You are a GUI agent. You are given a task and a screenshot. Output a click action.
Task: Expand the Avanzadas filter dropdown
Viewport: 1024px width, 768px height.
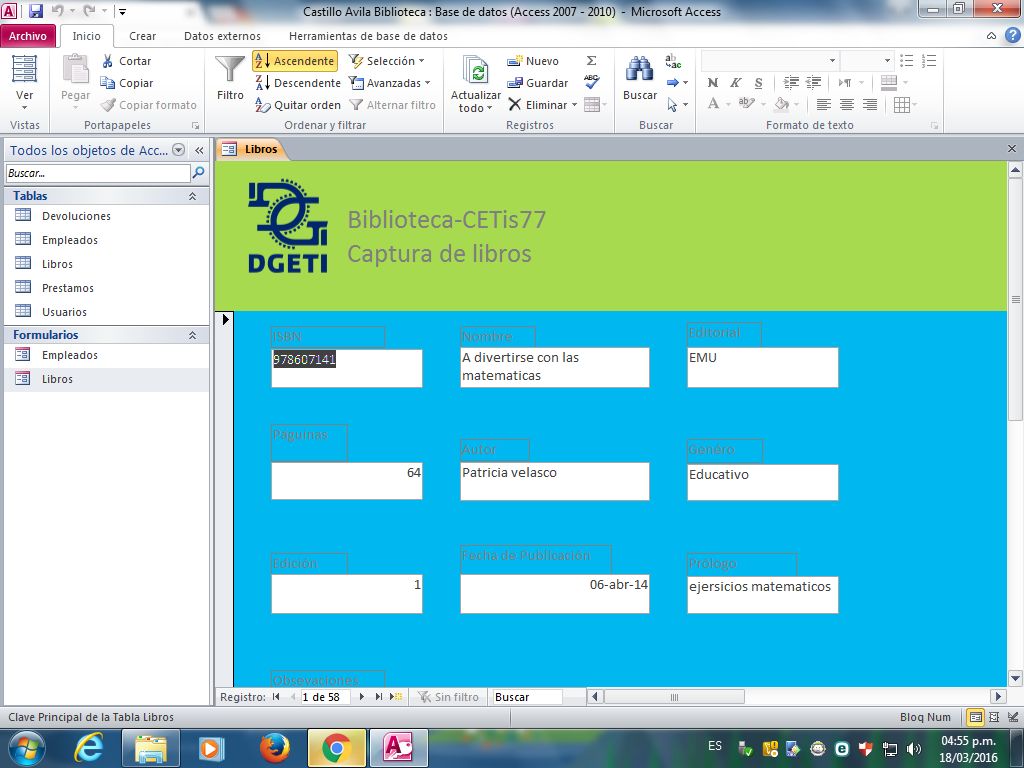click(390, 83)
